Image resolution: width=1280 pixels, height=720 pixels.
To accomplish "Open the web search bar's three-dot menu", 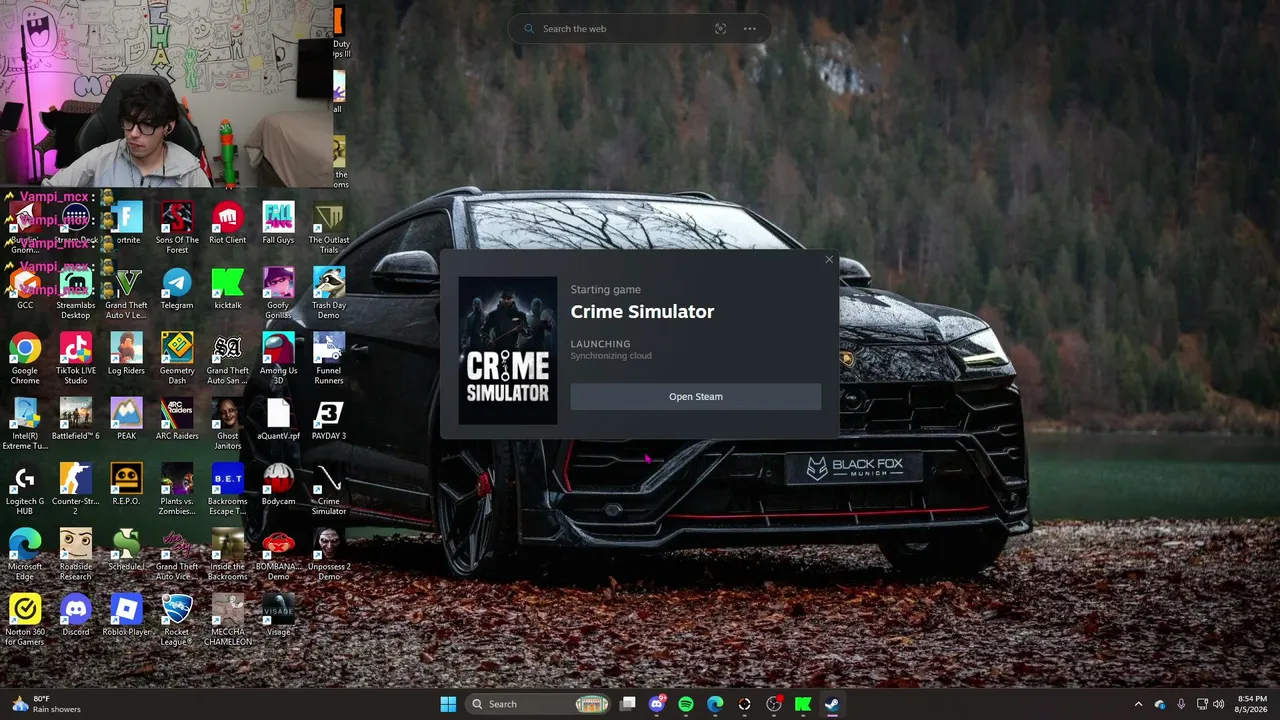I will (x=749, y=29).
